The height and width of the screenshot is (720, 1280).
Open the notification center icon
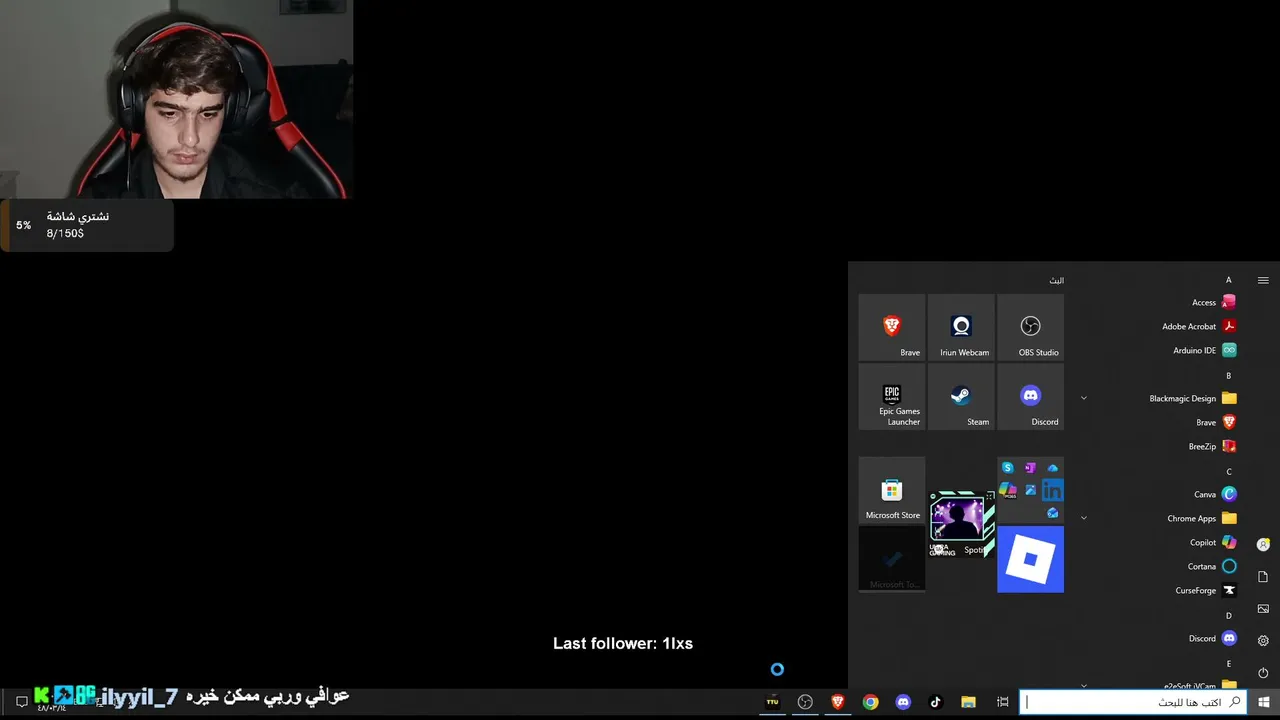point(21,702)
